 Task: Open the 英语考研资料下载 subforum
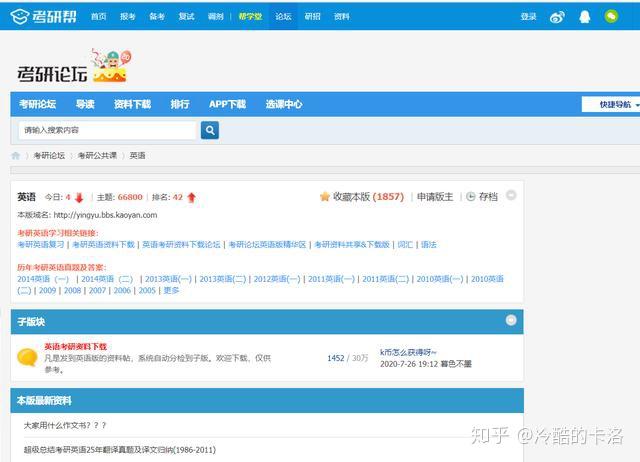pyautogui.click(x=75, y=346)
